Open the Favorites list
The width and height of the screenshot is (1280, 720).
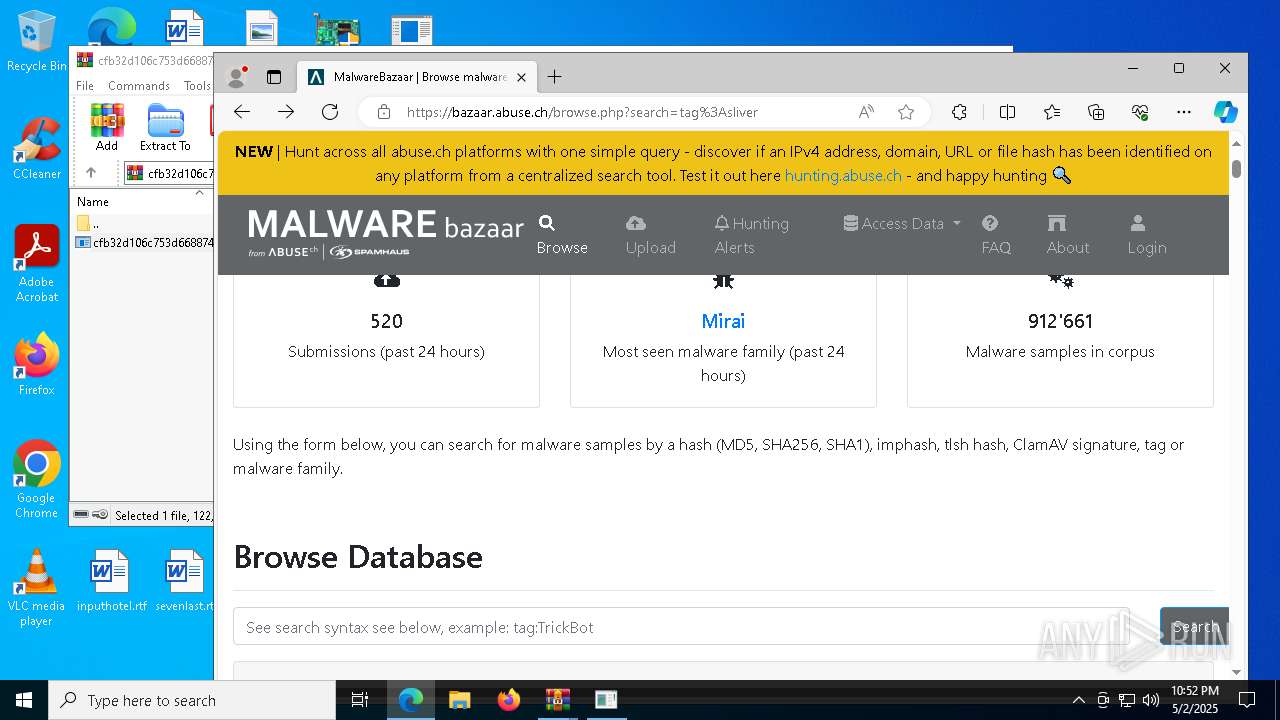click(x=1052, y=112)
